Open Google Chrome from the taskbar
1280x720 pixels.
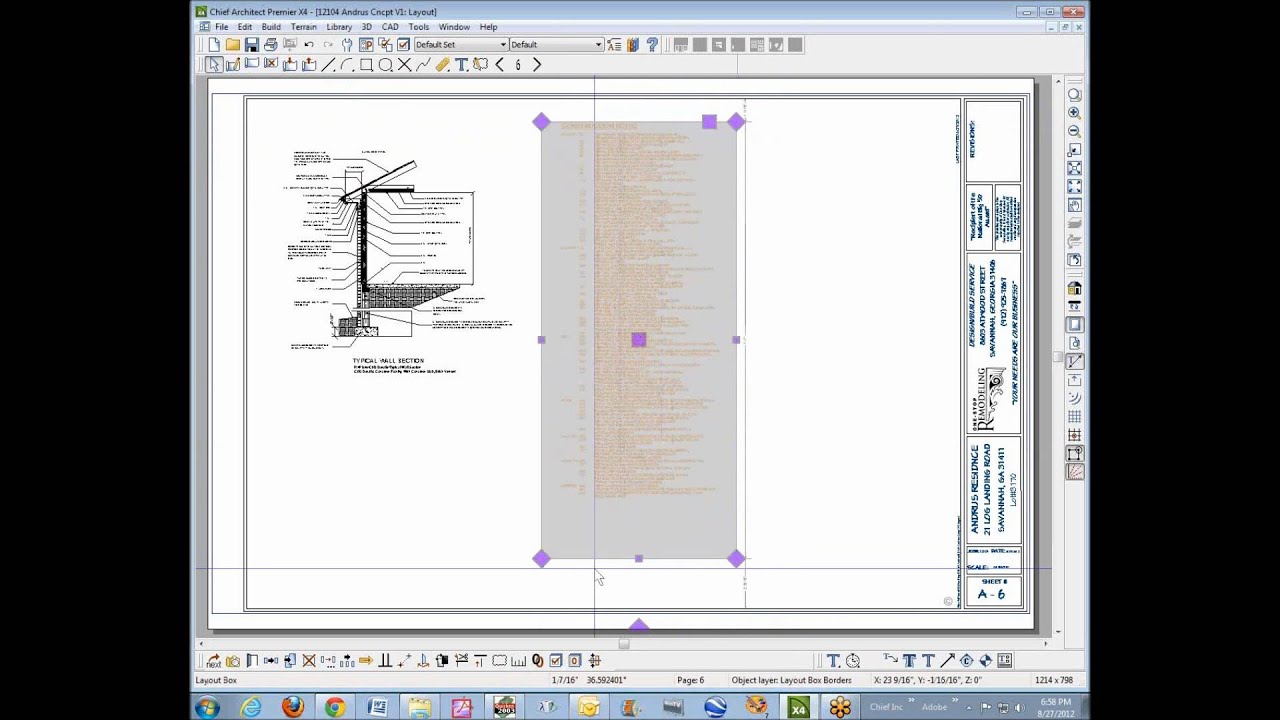click(x=334, y=708)
